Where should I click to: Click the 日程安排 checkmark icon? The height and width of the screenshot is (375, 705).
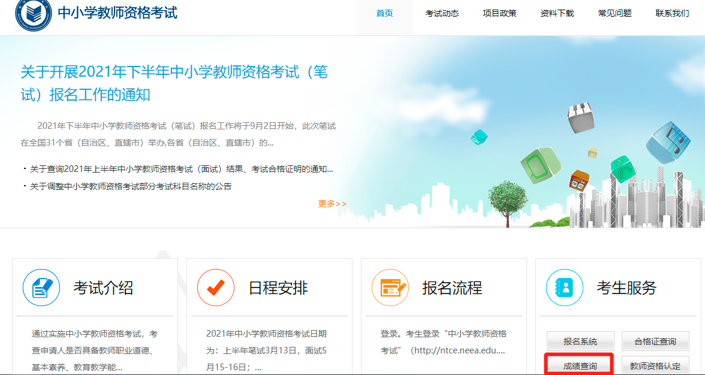click(216, 288)
